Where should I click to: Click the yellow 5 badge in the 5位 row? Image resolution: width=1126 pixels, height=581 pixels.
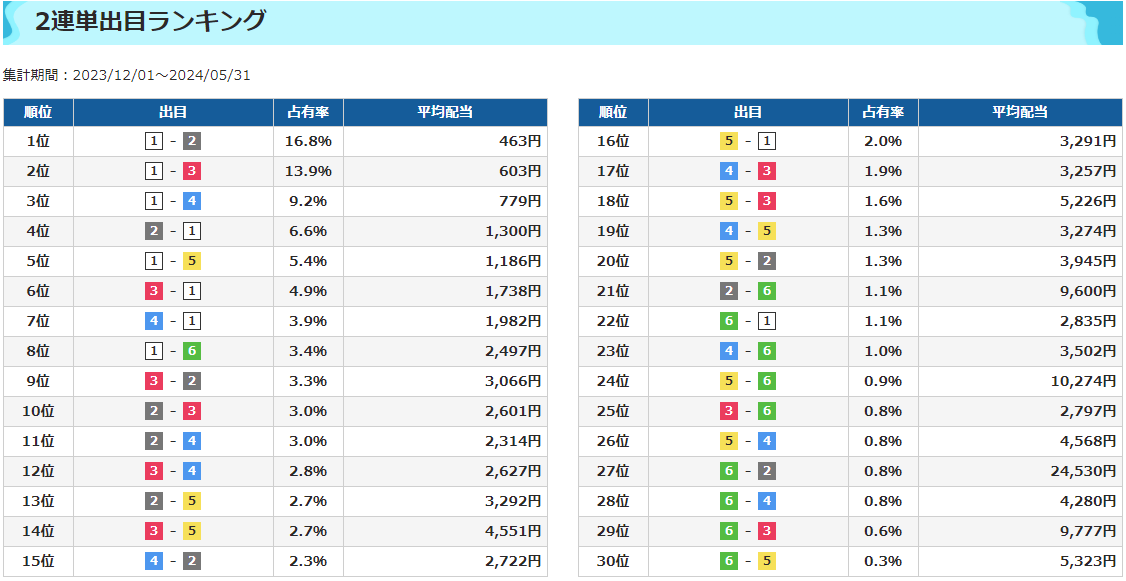tap(192, 261)
